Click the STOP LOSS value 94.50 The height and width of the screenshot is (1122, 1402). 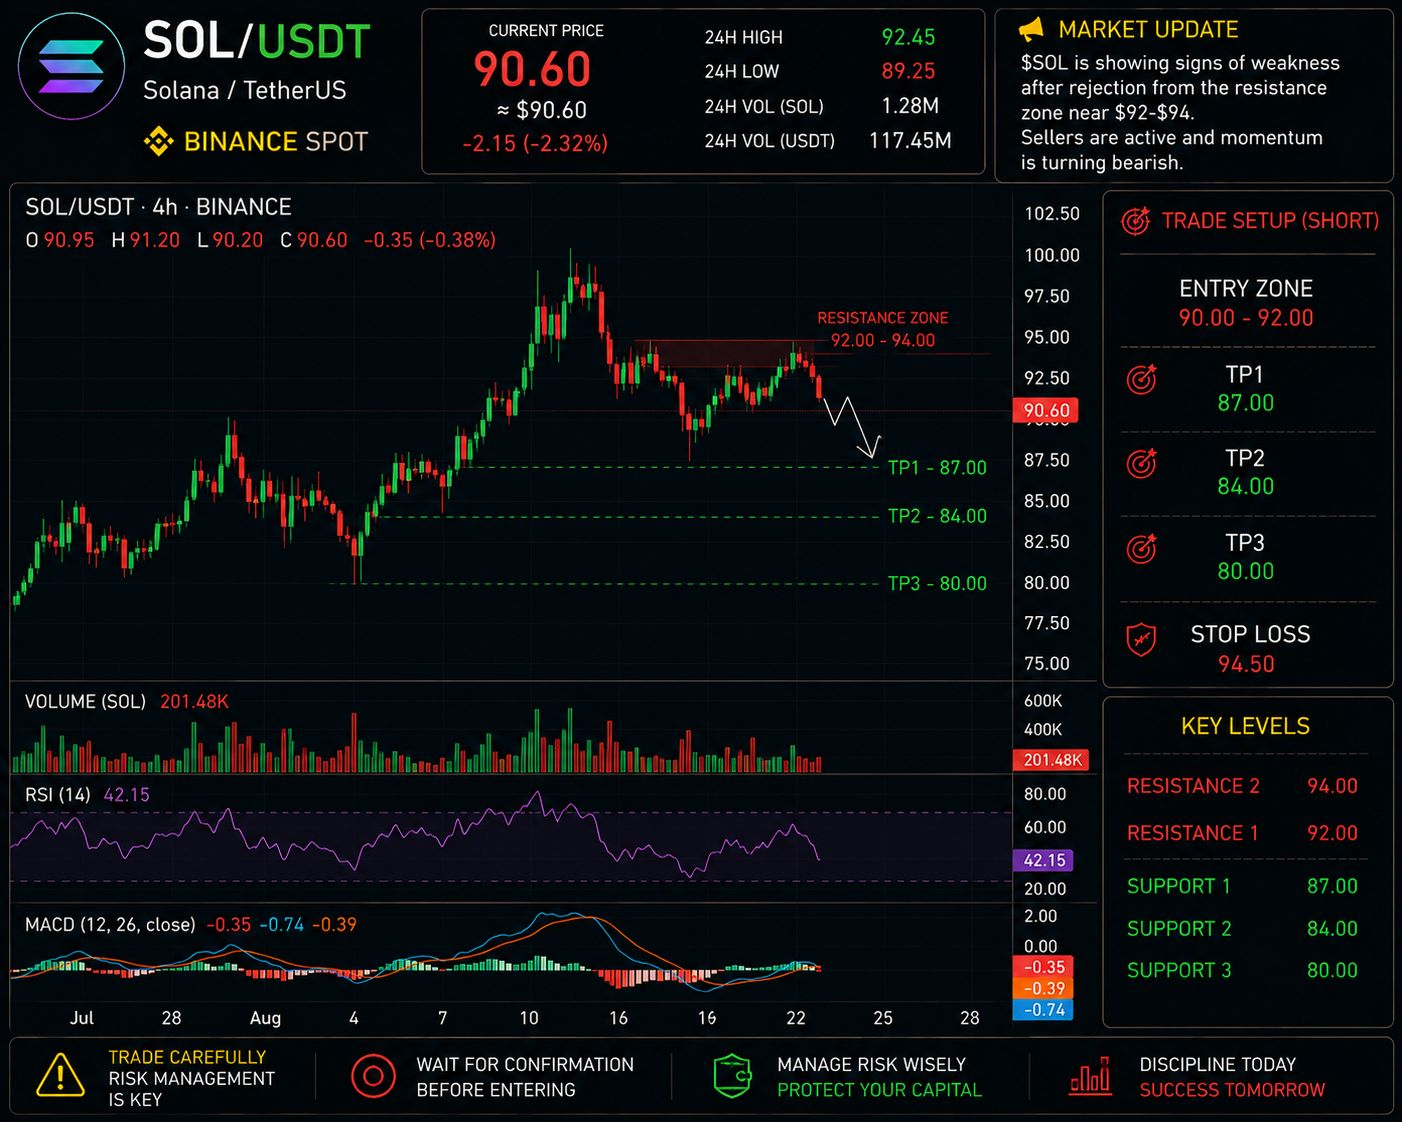pyautogui.click(x=1246, y=664)
